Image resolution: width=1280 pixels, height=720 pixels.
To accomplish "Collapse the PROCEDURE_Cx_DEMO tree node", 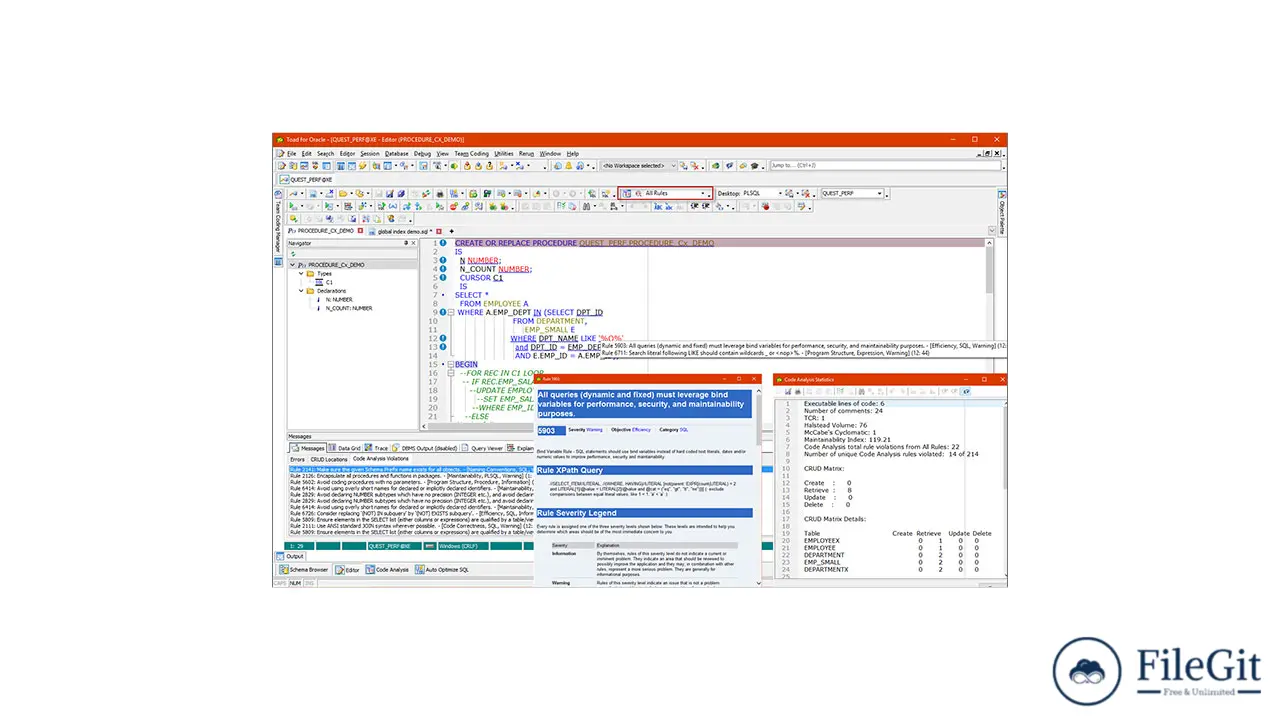I will [x=291, y=265].
